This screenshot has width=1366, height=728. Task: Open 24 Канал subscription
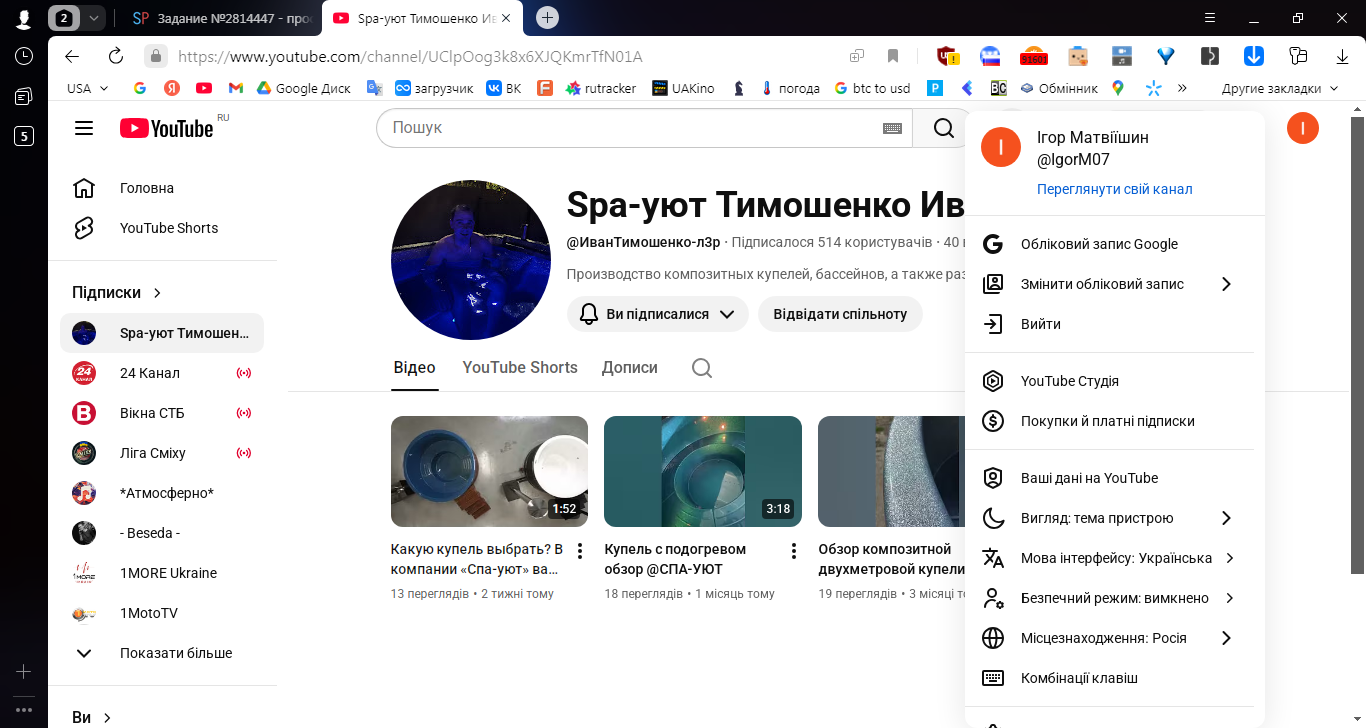(x=162, y=373)
